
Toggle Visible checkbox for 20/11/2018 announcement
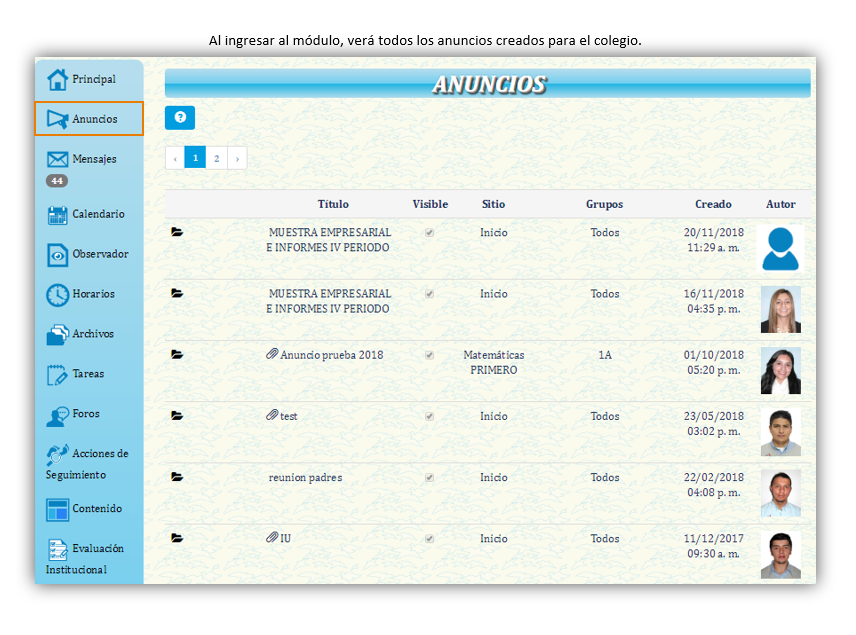point(430,233)
